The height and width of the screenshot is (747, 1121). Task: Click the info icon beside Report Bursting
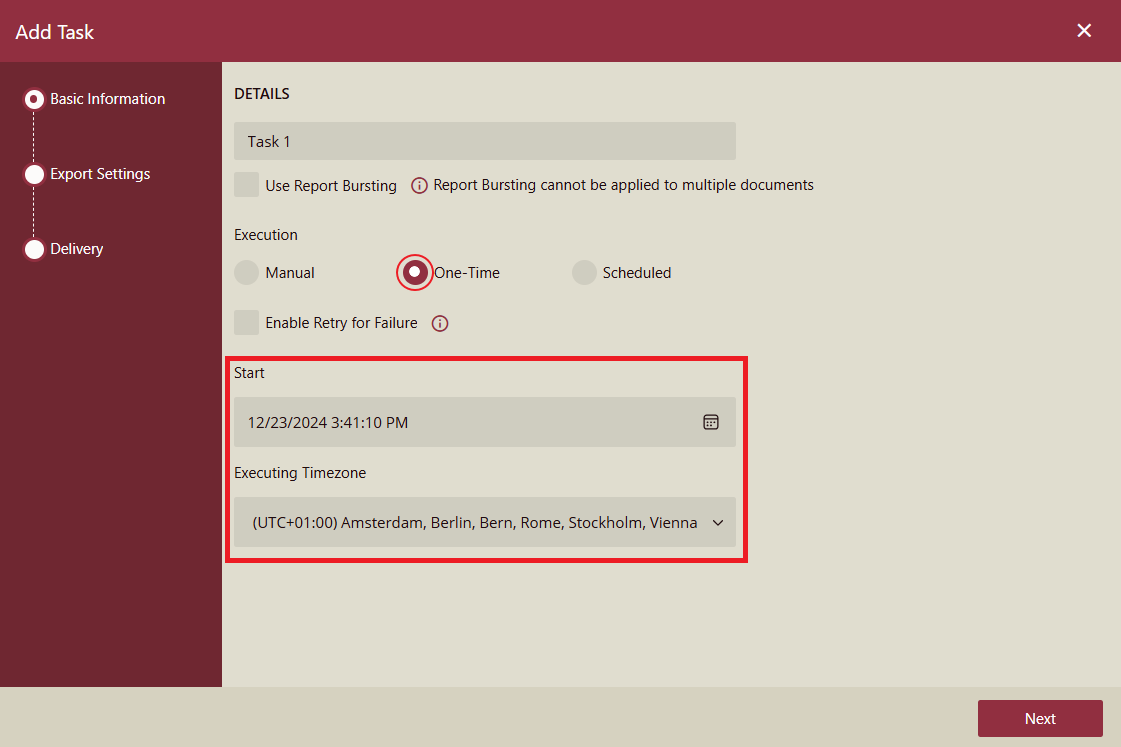coord(419,185)
